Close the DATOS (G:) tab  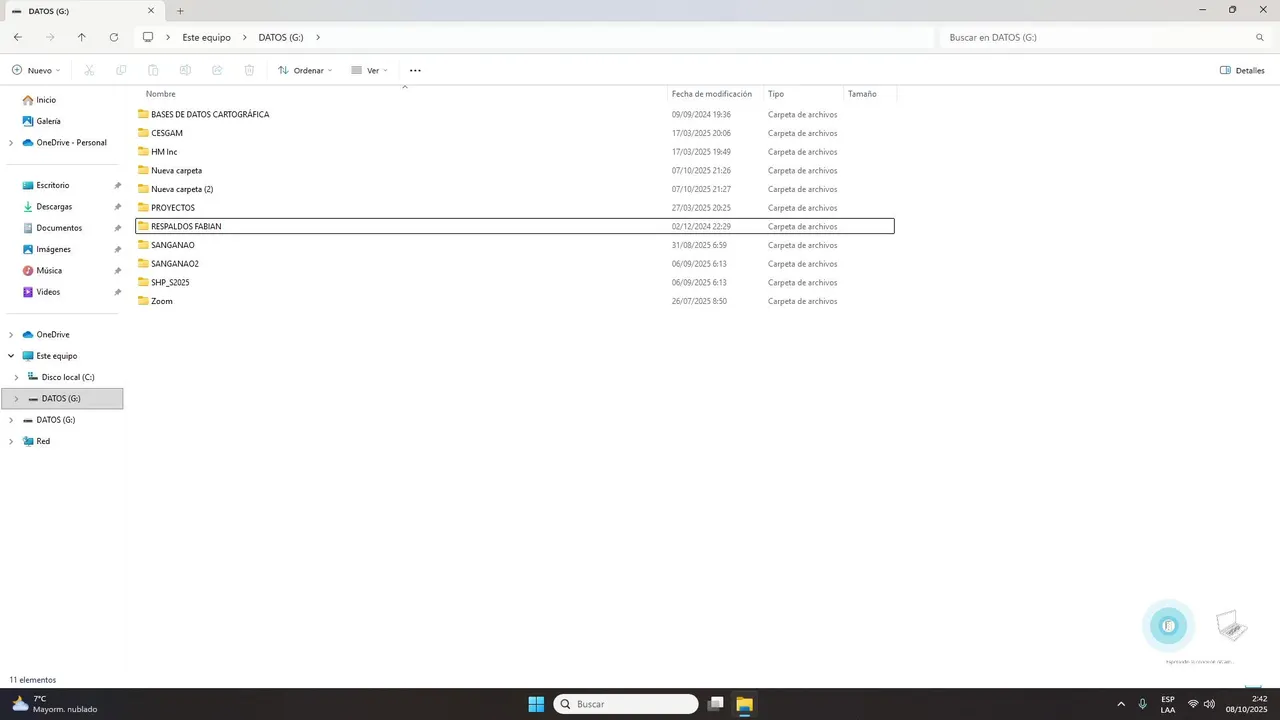click(x=151, y=11)
